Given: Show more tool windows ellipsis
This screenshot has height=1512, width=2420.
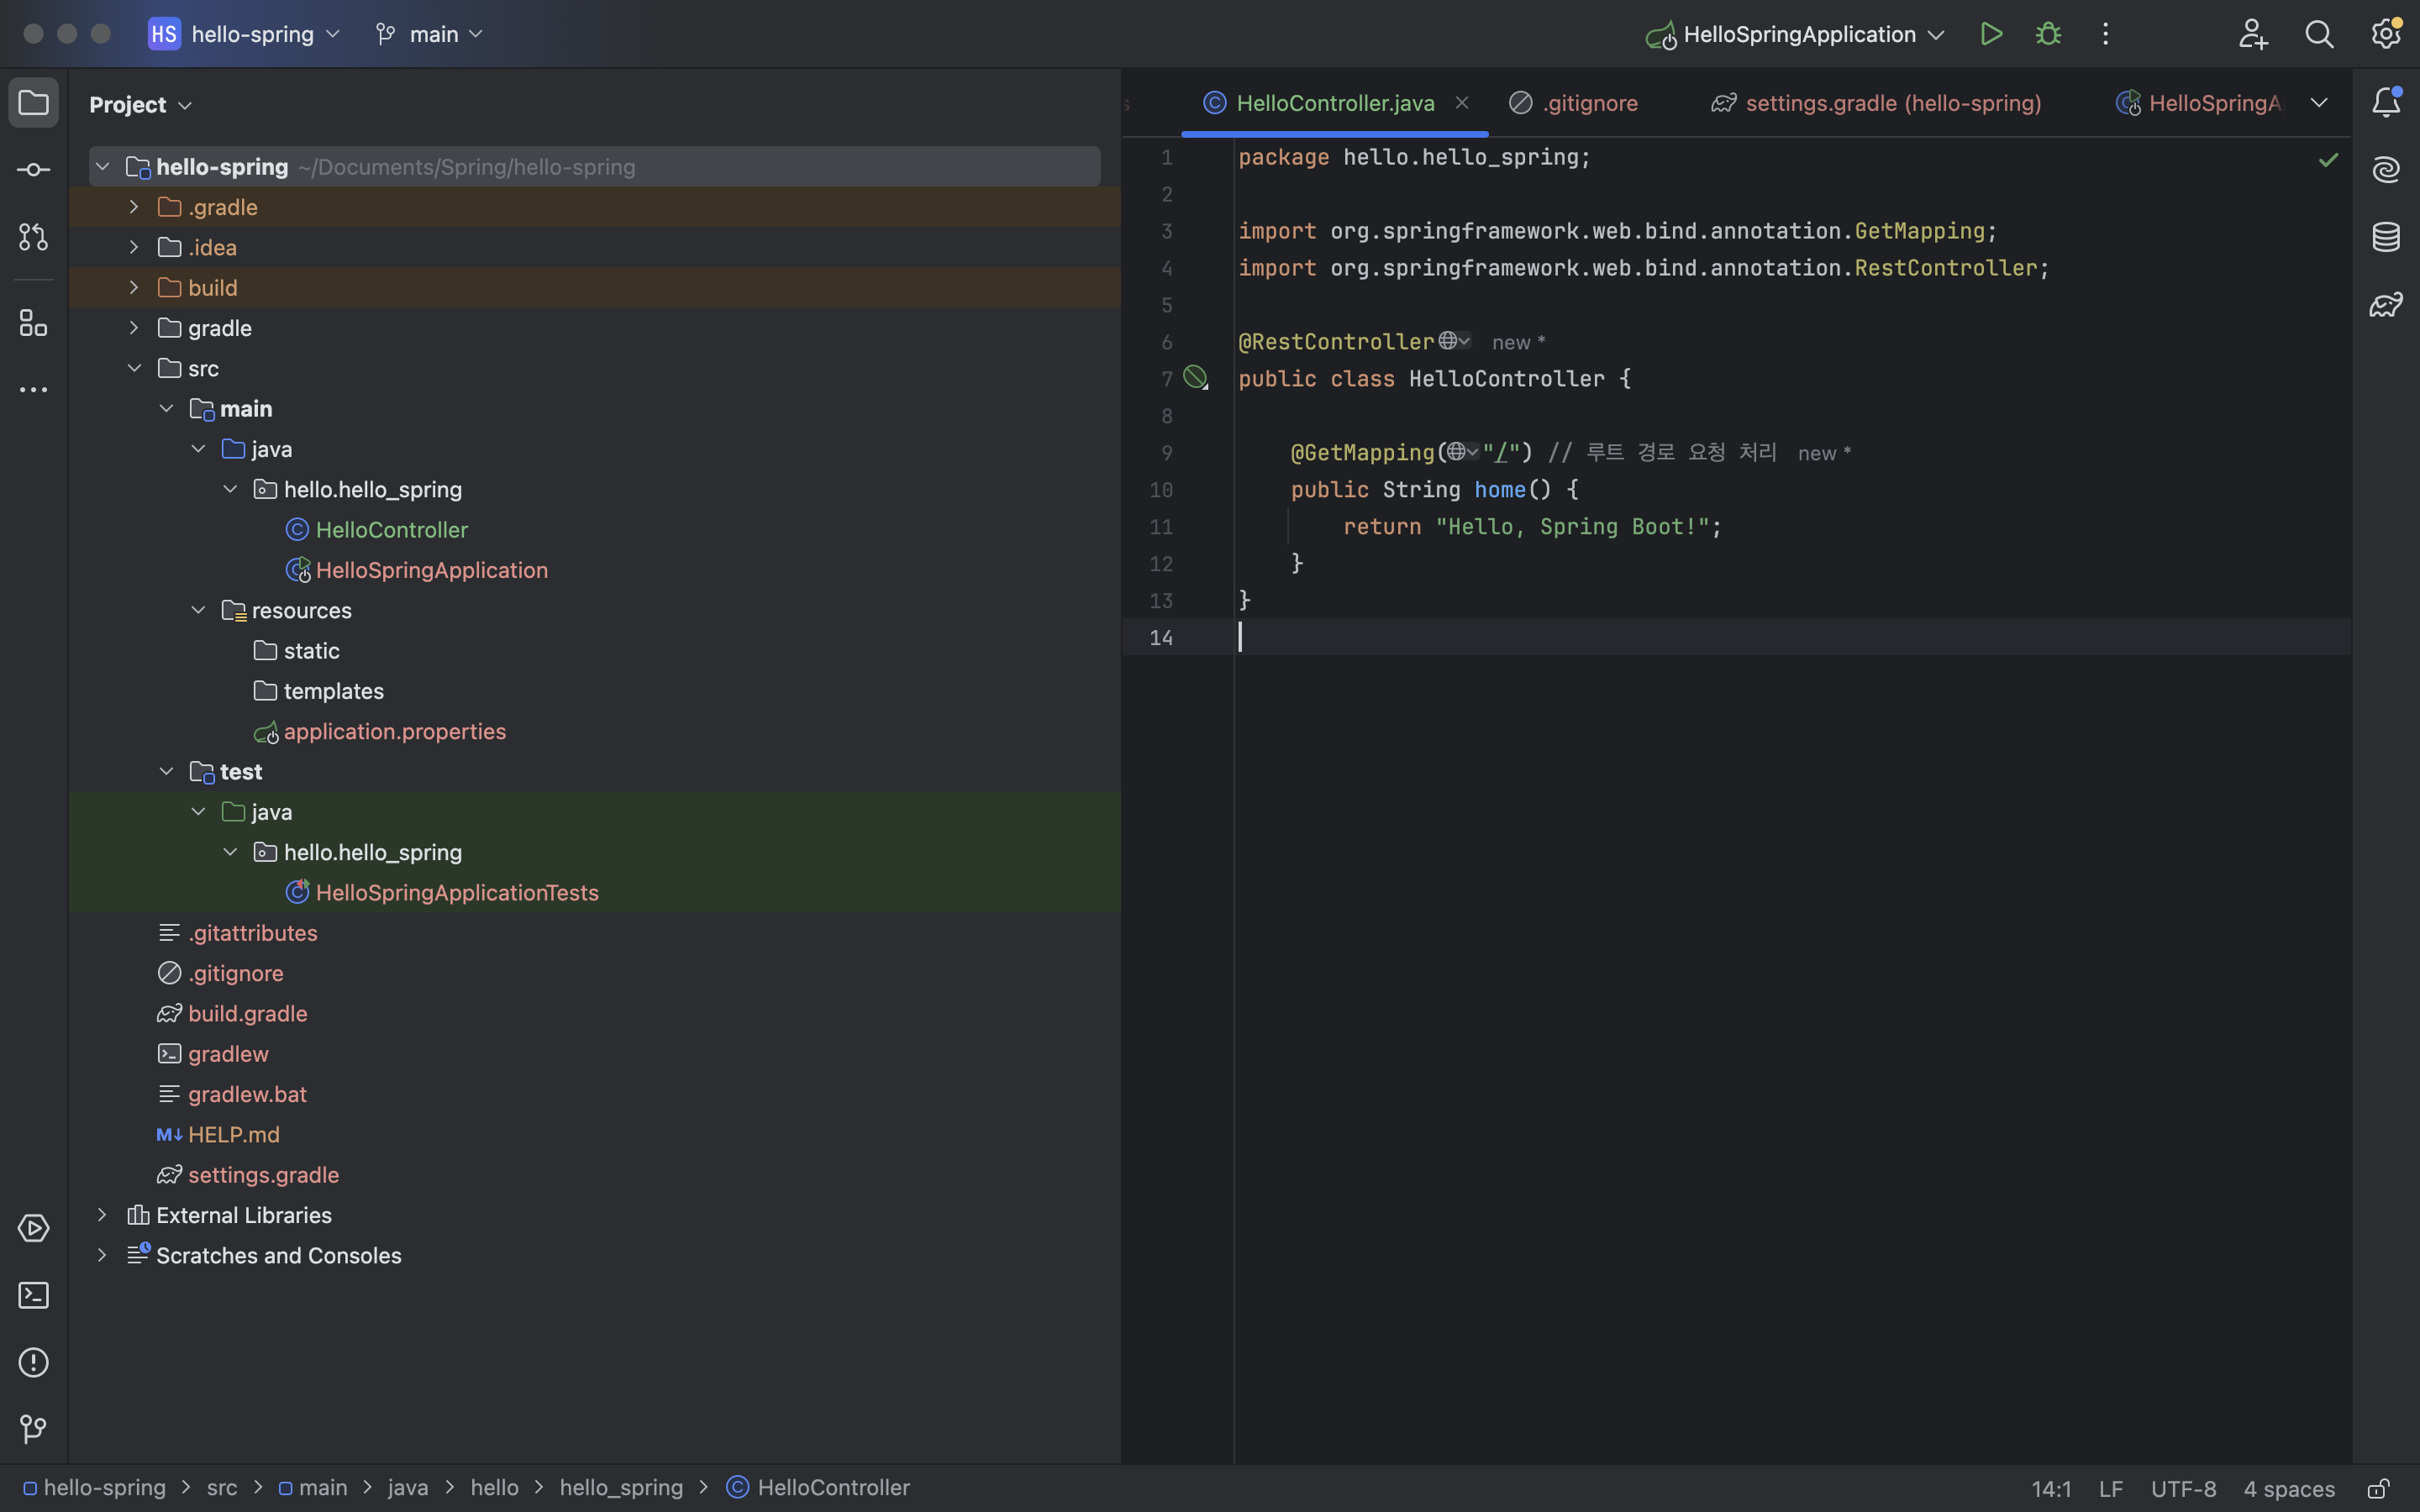Looking at the screenshot, I should (33, 390).
